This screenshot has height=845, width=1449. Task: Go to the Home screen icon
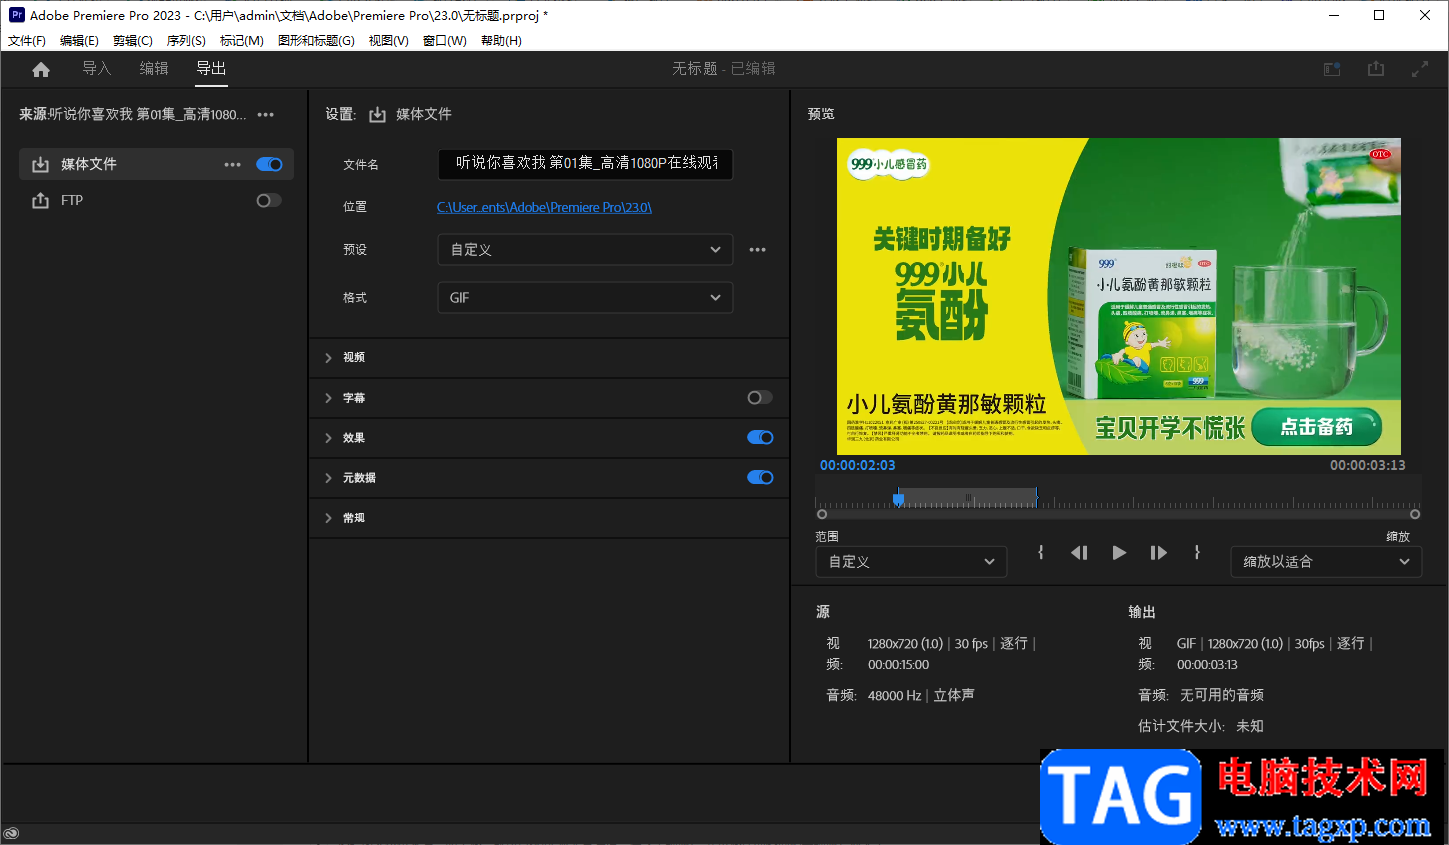pyautogui.click(x=41, y=69)
